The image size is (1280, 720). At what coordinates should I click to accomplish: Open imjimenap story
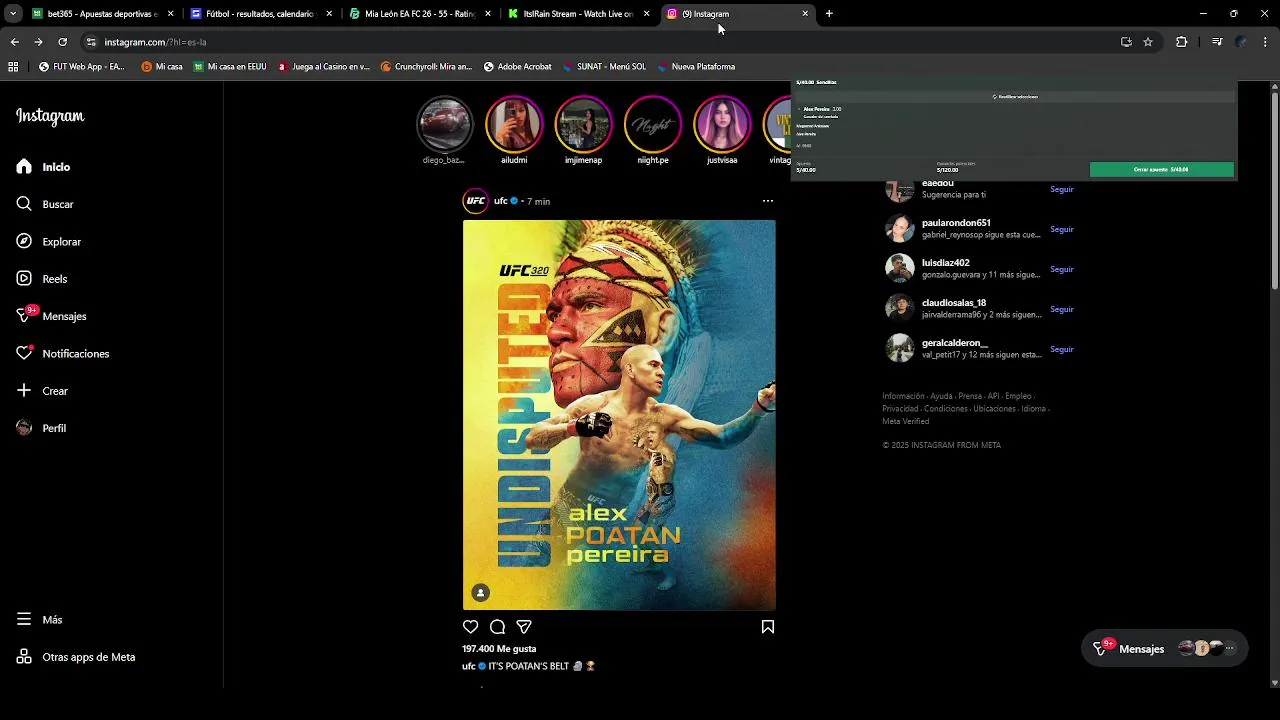[x=583, y=124]
